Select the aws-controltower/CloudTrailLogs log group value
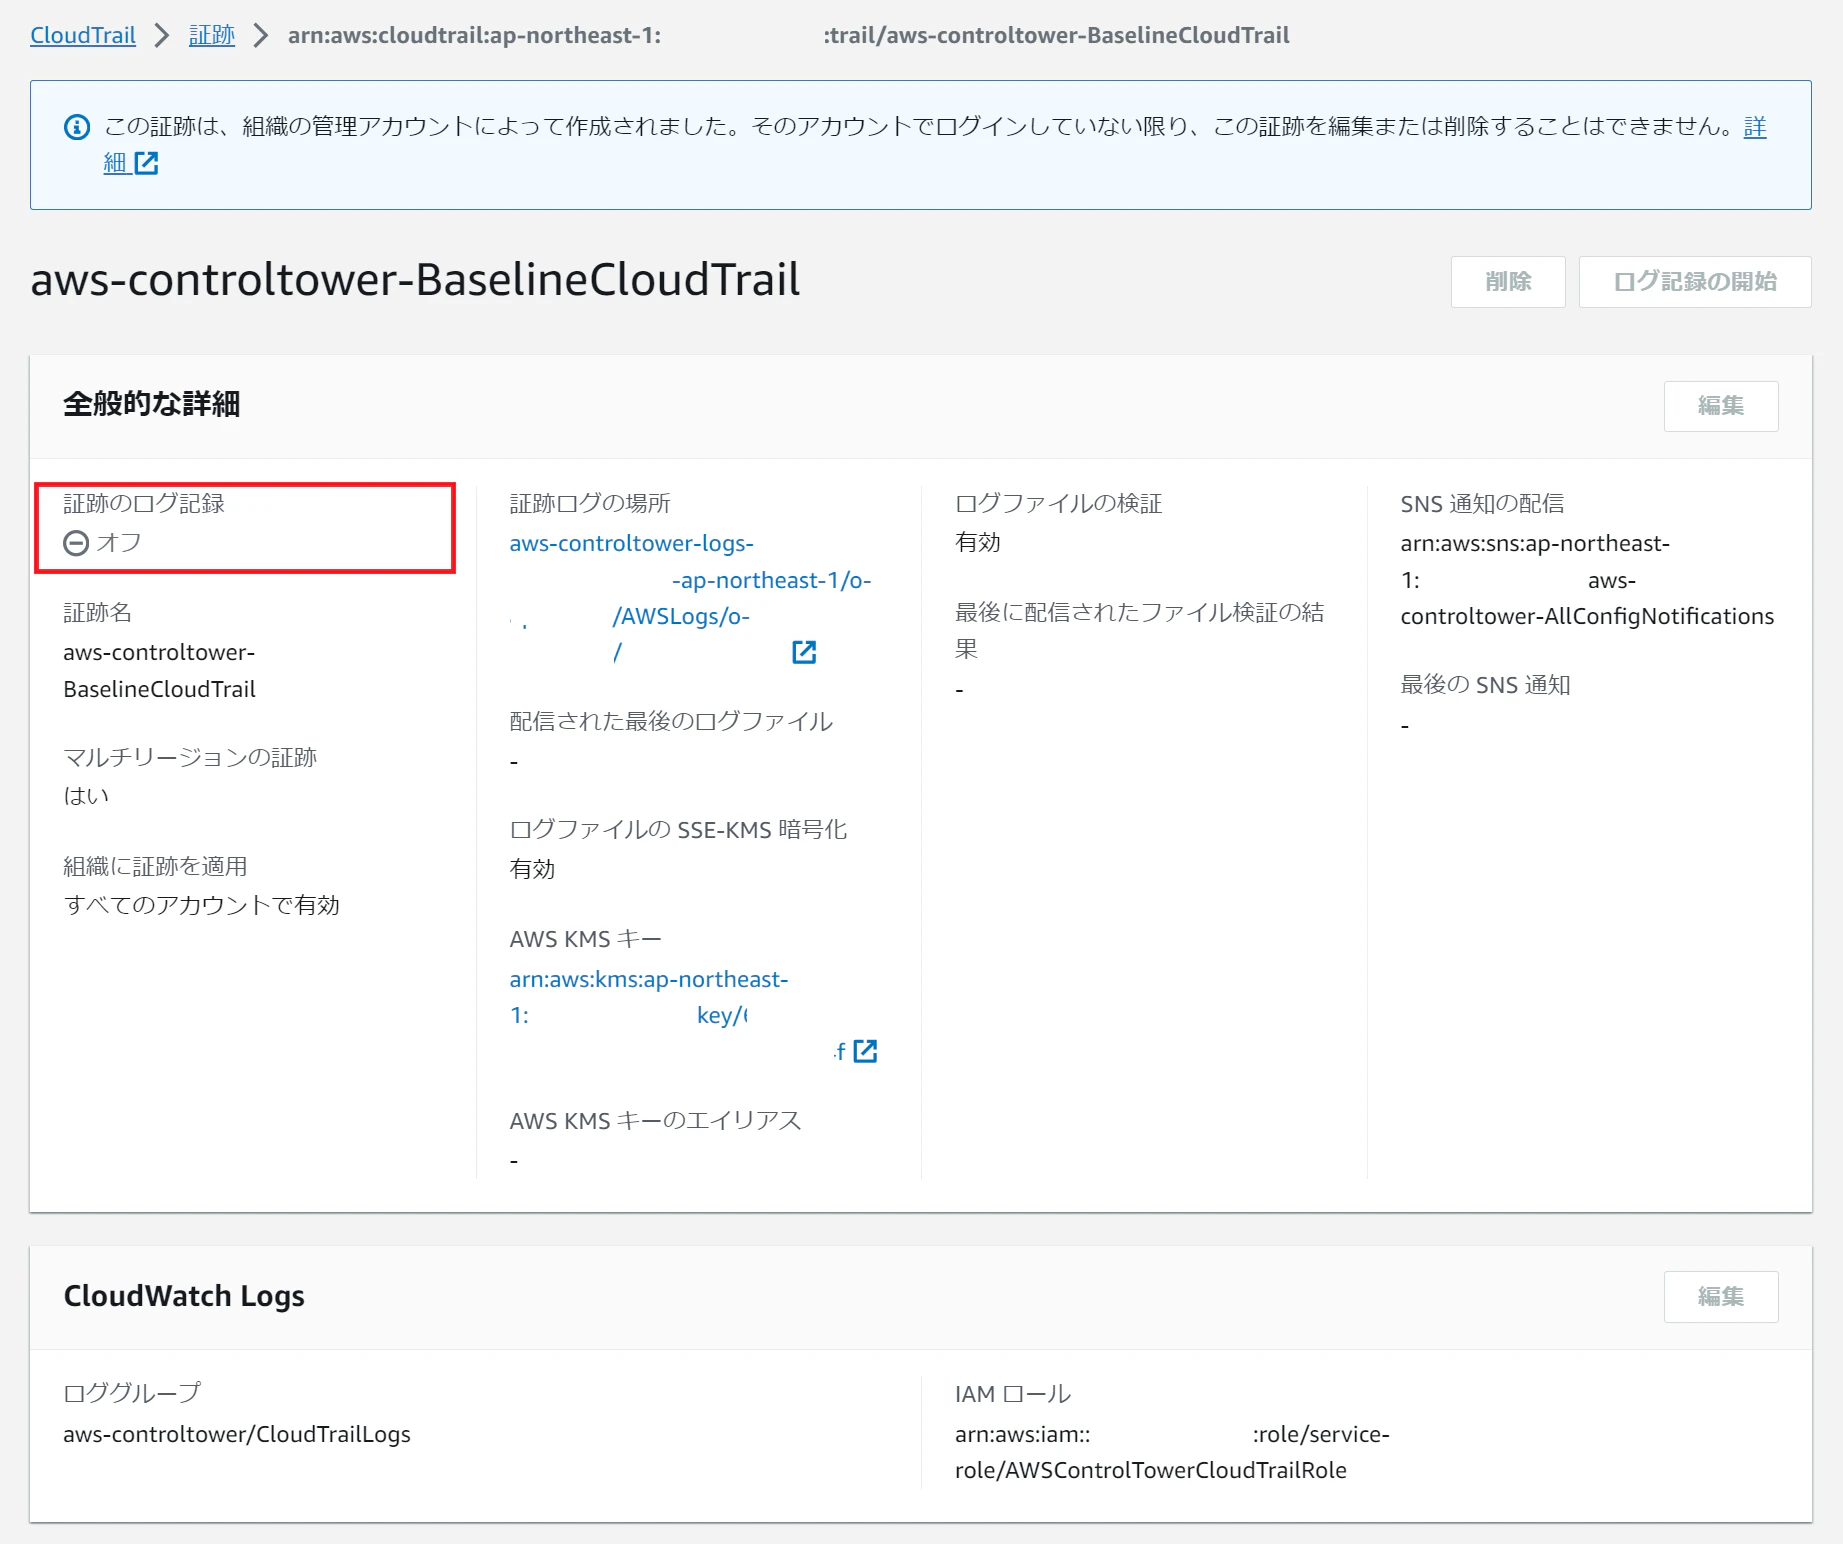Screen dimensions: 1843x1544 [x=237, y=1434]
